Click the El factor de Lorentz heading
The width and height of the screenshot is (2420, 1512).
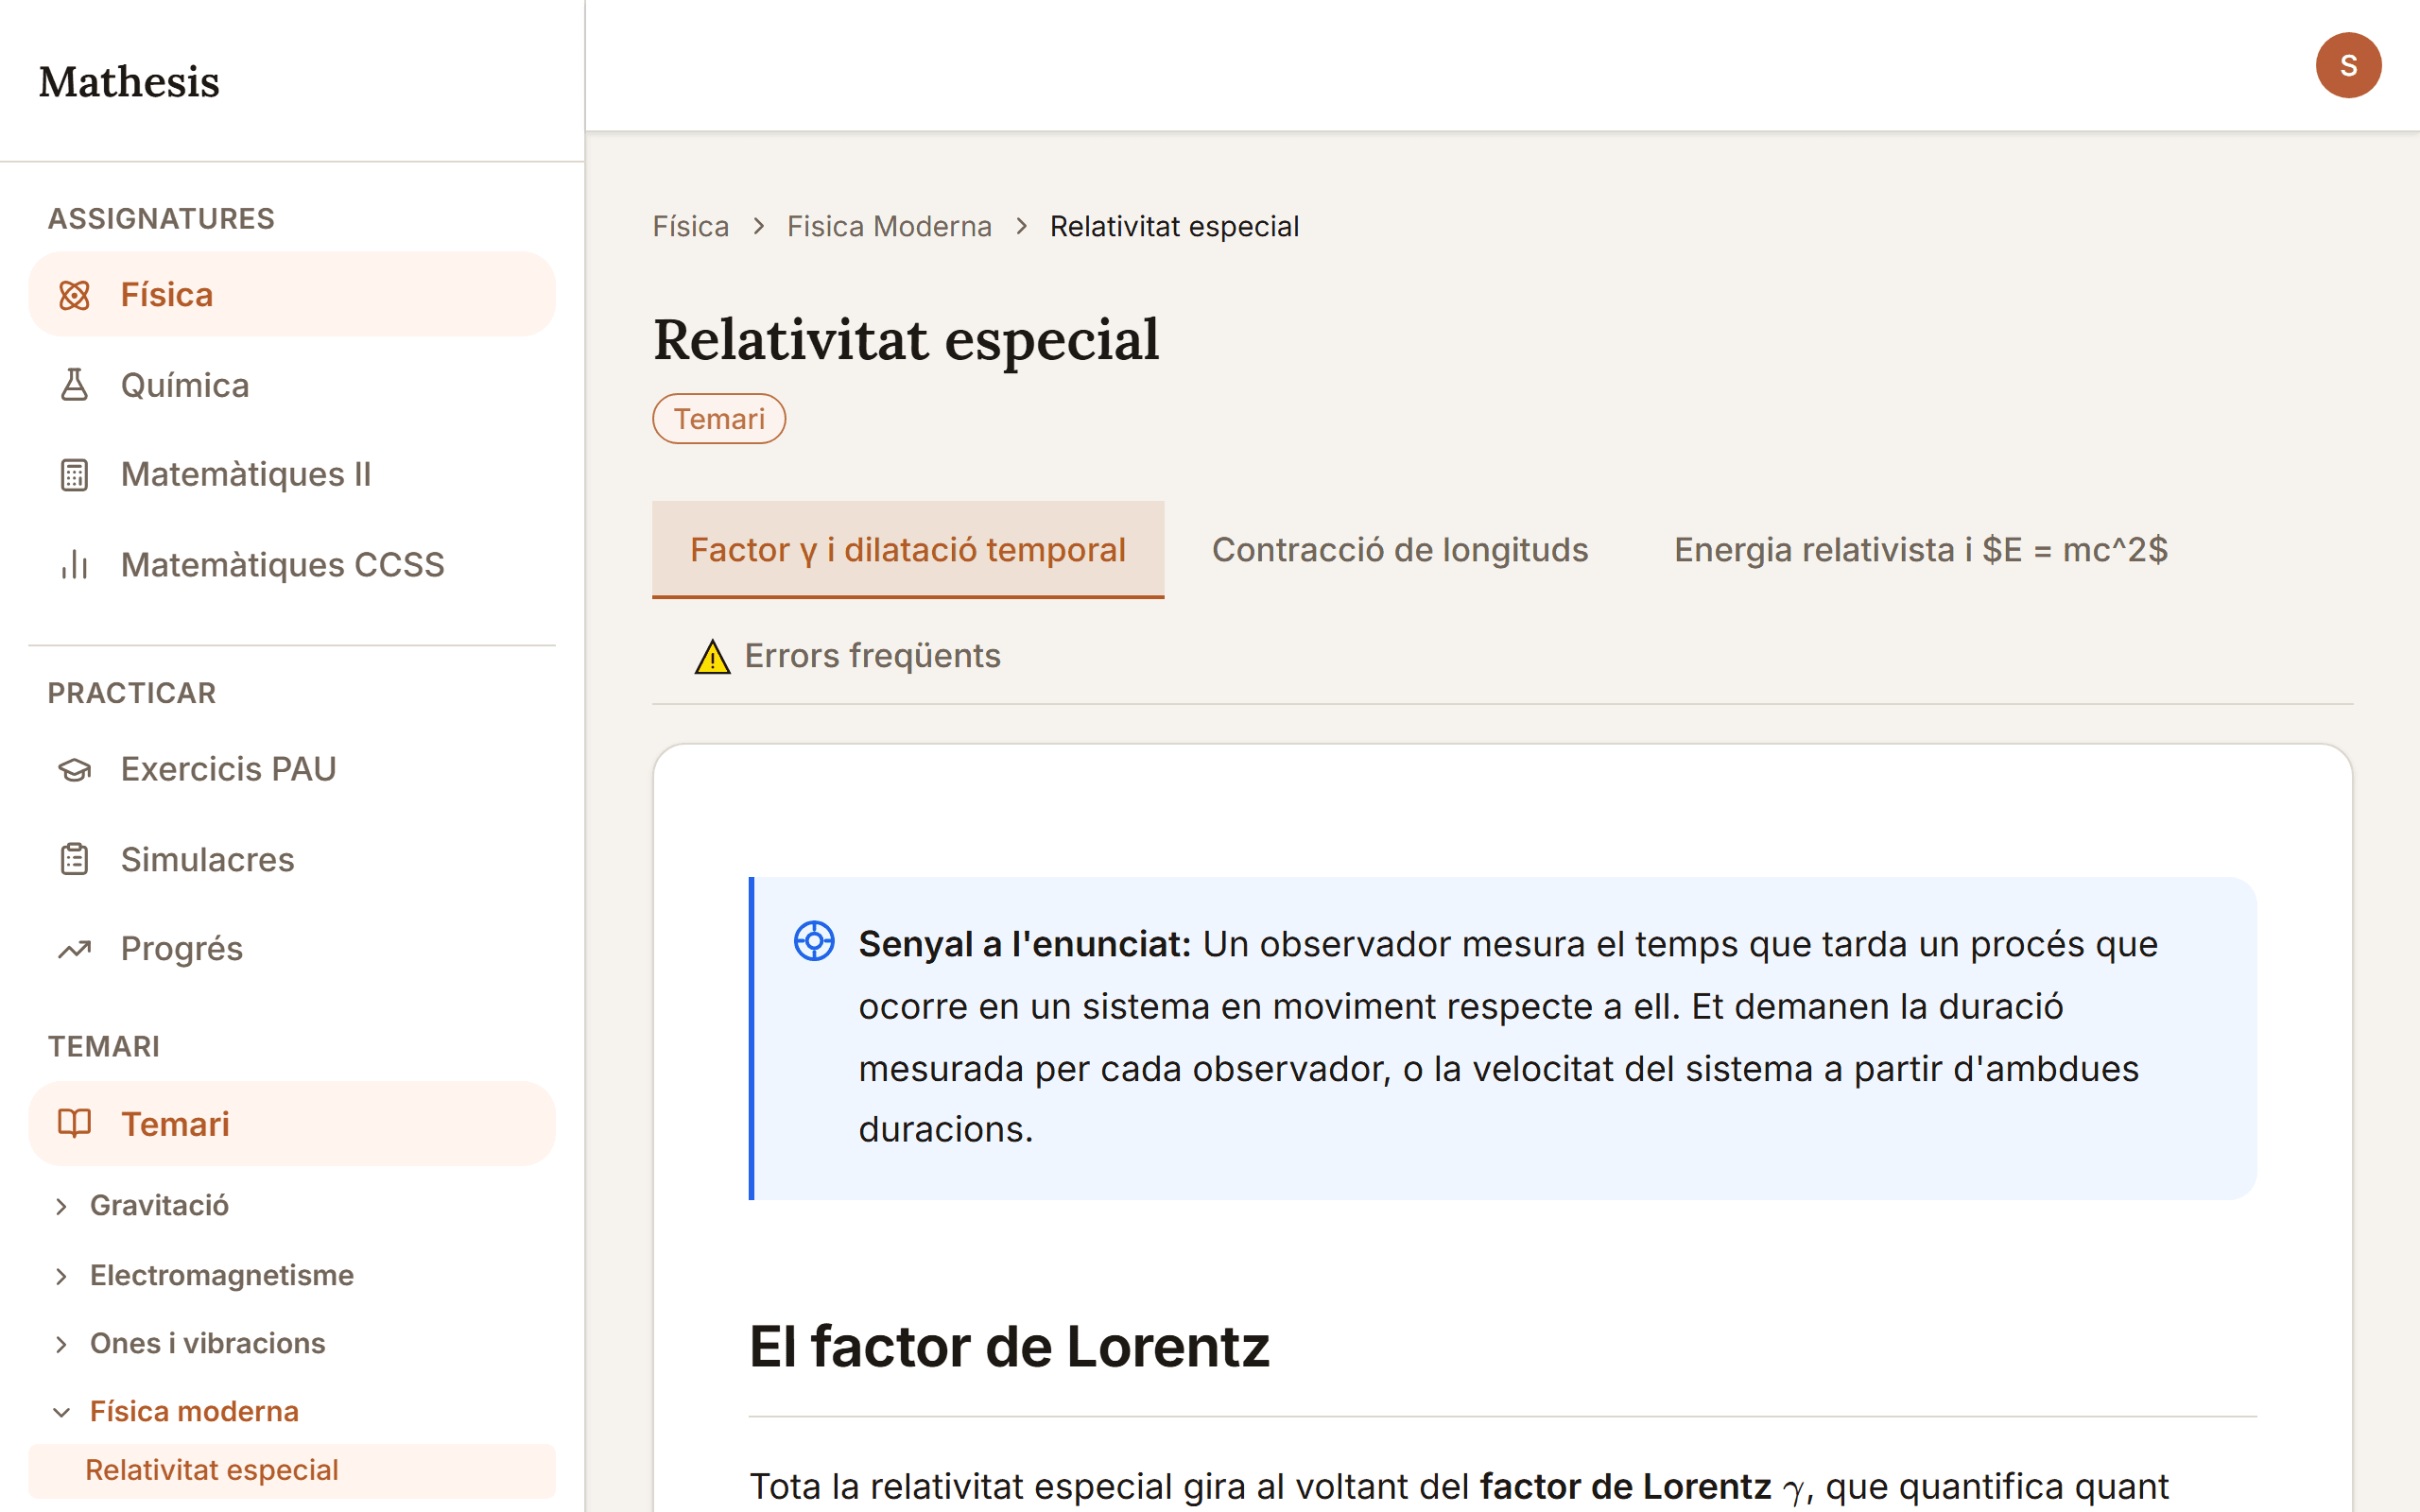point(1009,1347)
